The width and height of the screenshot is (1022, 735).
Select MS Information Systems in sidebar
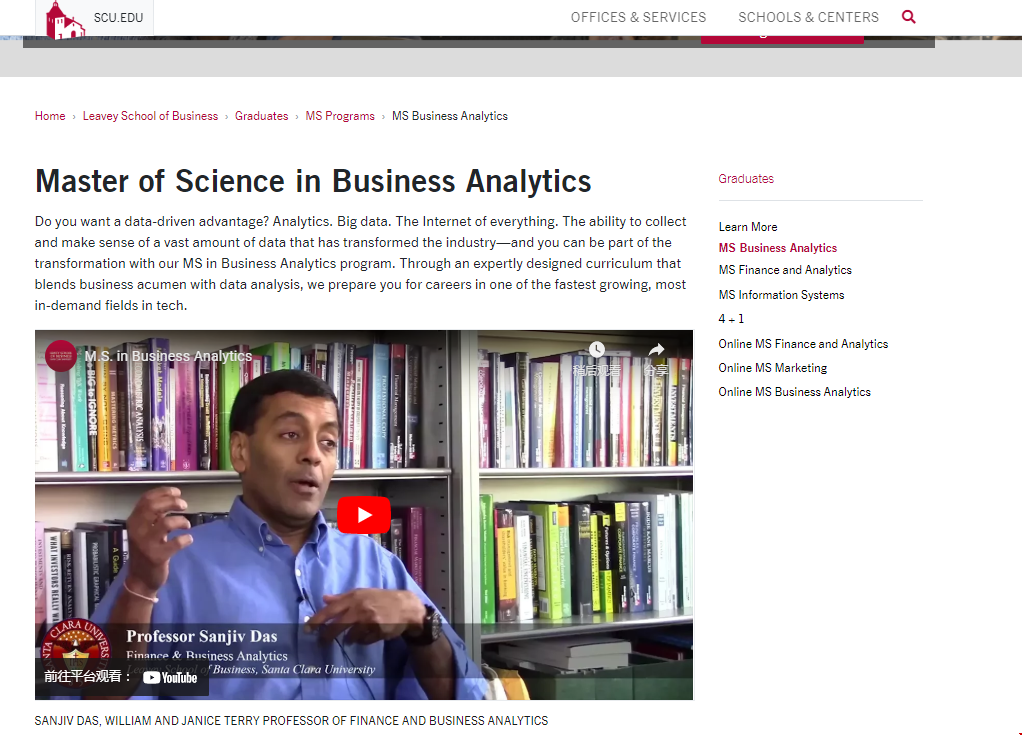coord(781,295)
